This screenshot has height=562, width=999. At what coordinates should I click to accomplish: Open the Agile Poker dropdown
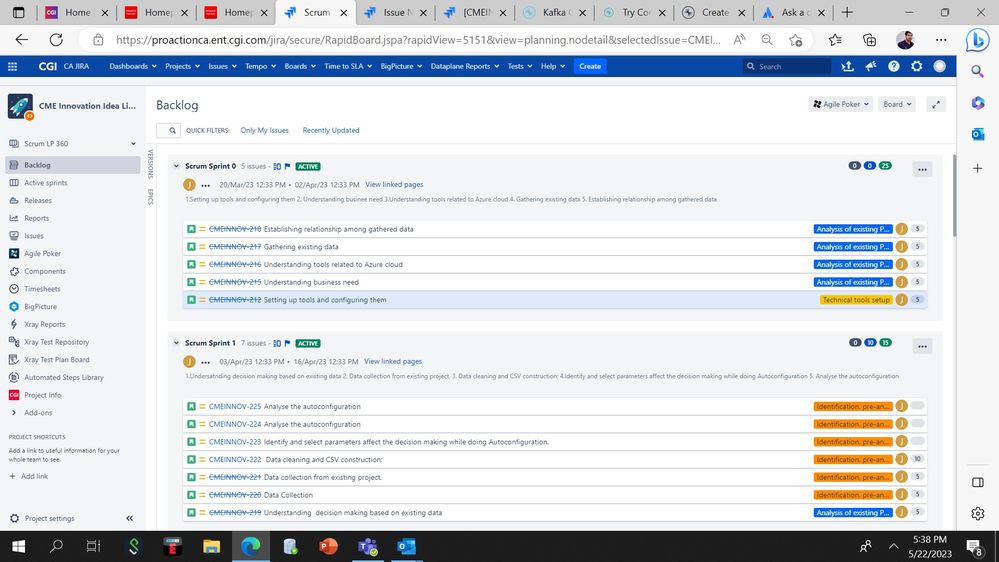click(841, 104)
